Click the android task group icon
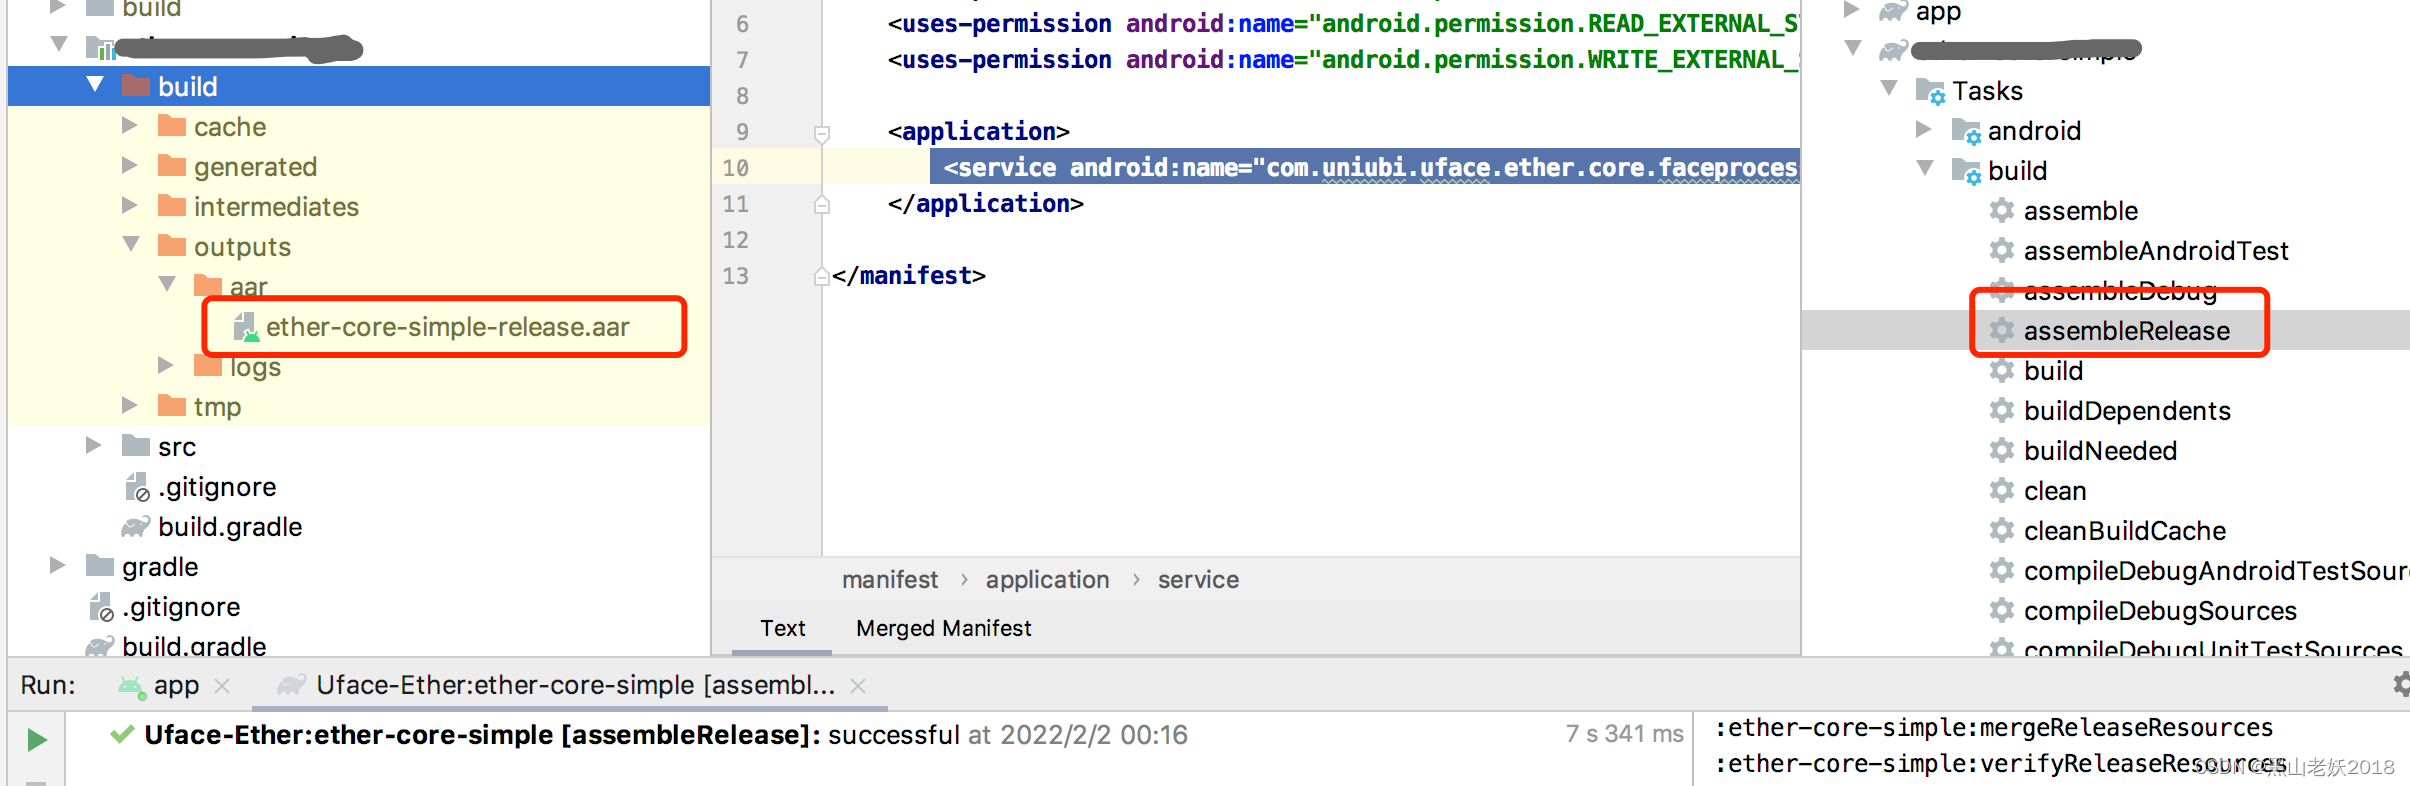Screen dimensions: 2410x786 click(x=1966, y=131)
